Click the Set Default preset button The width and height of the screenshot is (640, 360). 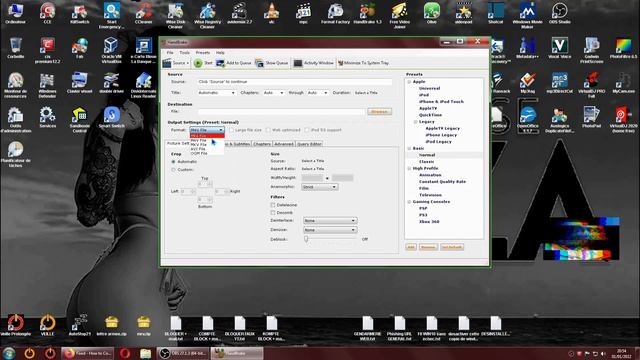452,247
